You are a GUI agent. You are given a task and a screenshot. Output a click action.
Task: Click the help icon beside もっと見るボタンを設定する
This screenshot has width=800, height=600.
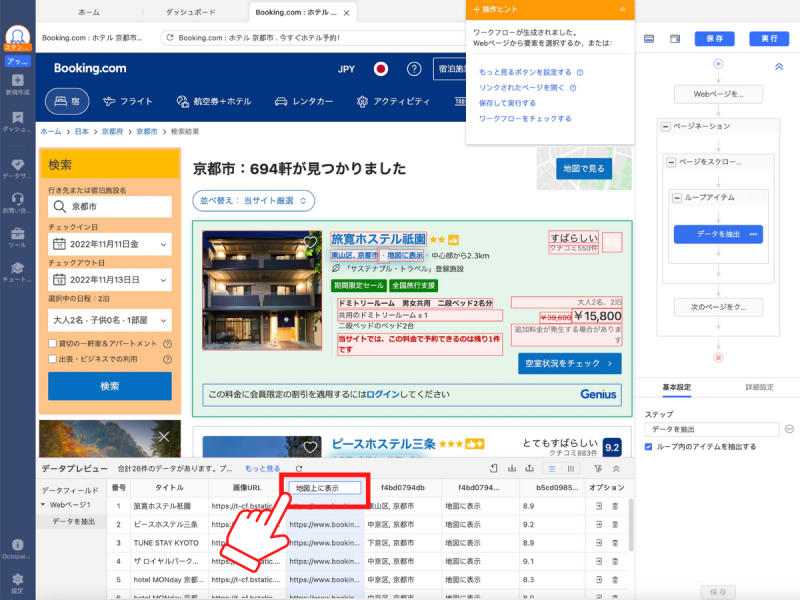(580, 72)
